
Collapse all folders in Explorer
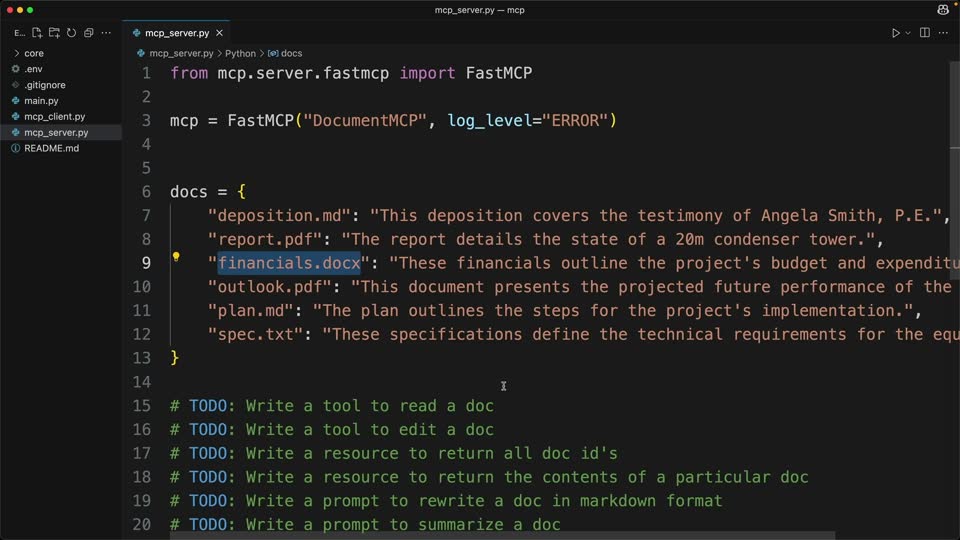pyautogui.click(x=89, y=32)
